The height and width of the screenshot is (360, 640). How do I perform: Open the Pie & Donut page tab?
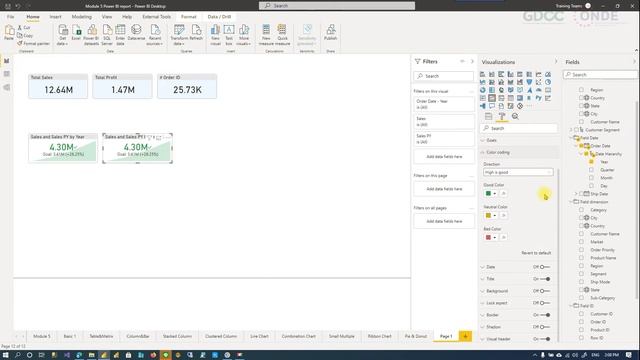click(416, 336)
